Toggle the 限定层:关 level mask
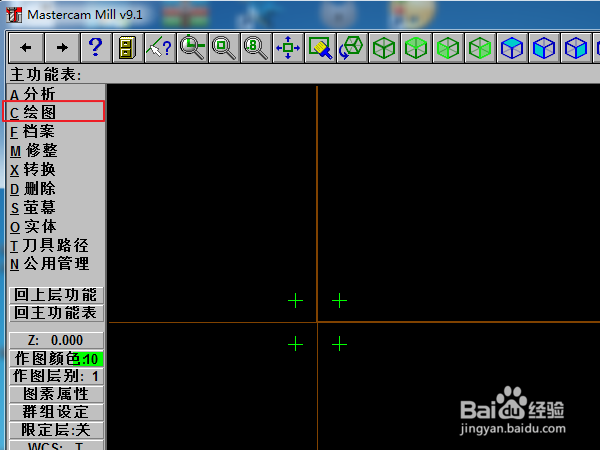This screenshot has width=600, height=450. pos(56,430)
